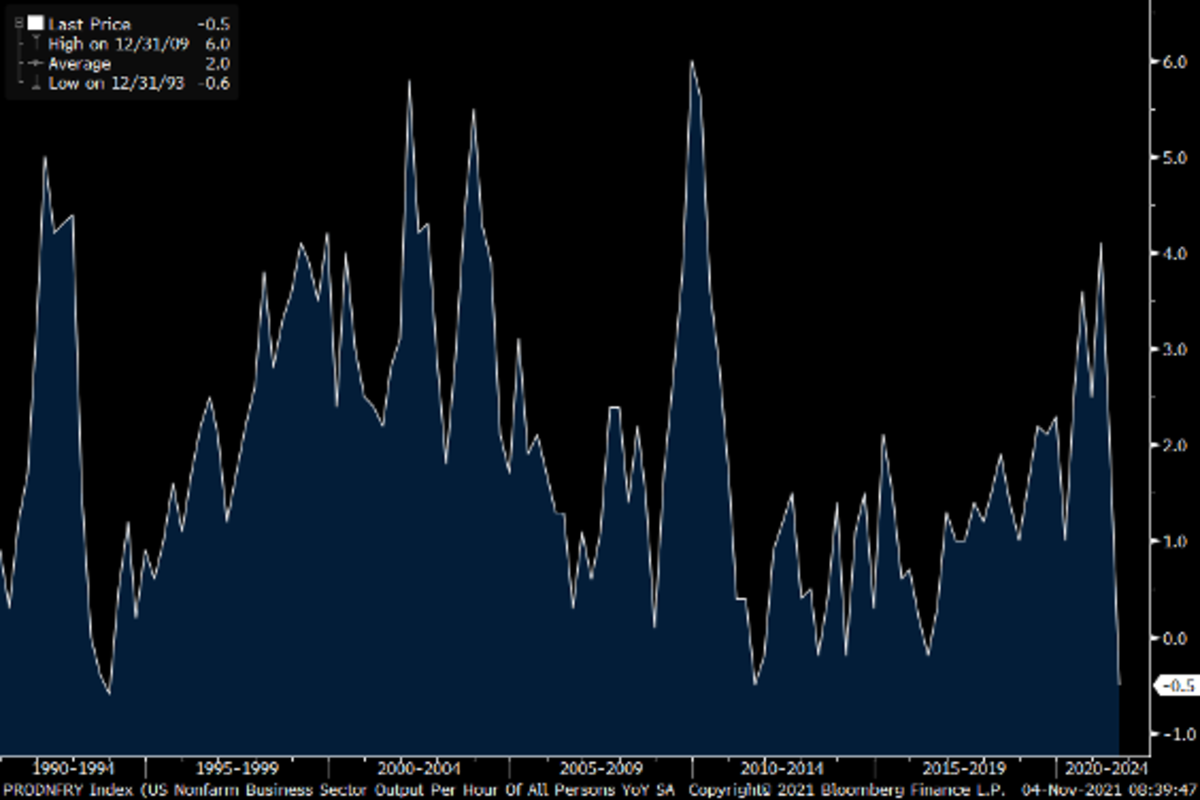
Task: Click the Low marker icon in legend
Action: click(36, 84)
